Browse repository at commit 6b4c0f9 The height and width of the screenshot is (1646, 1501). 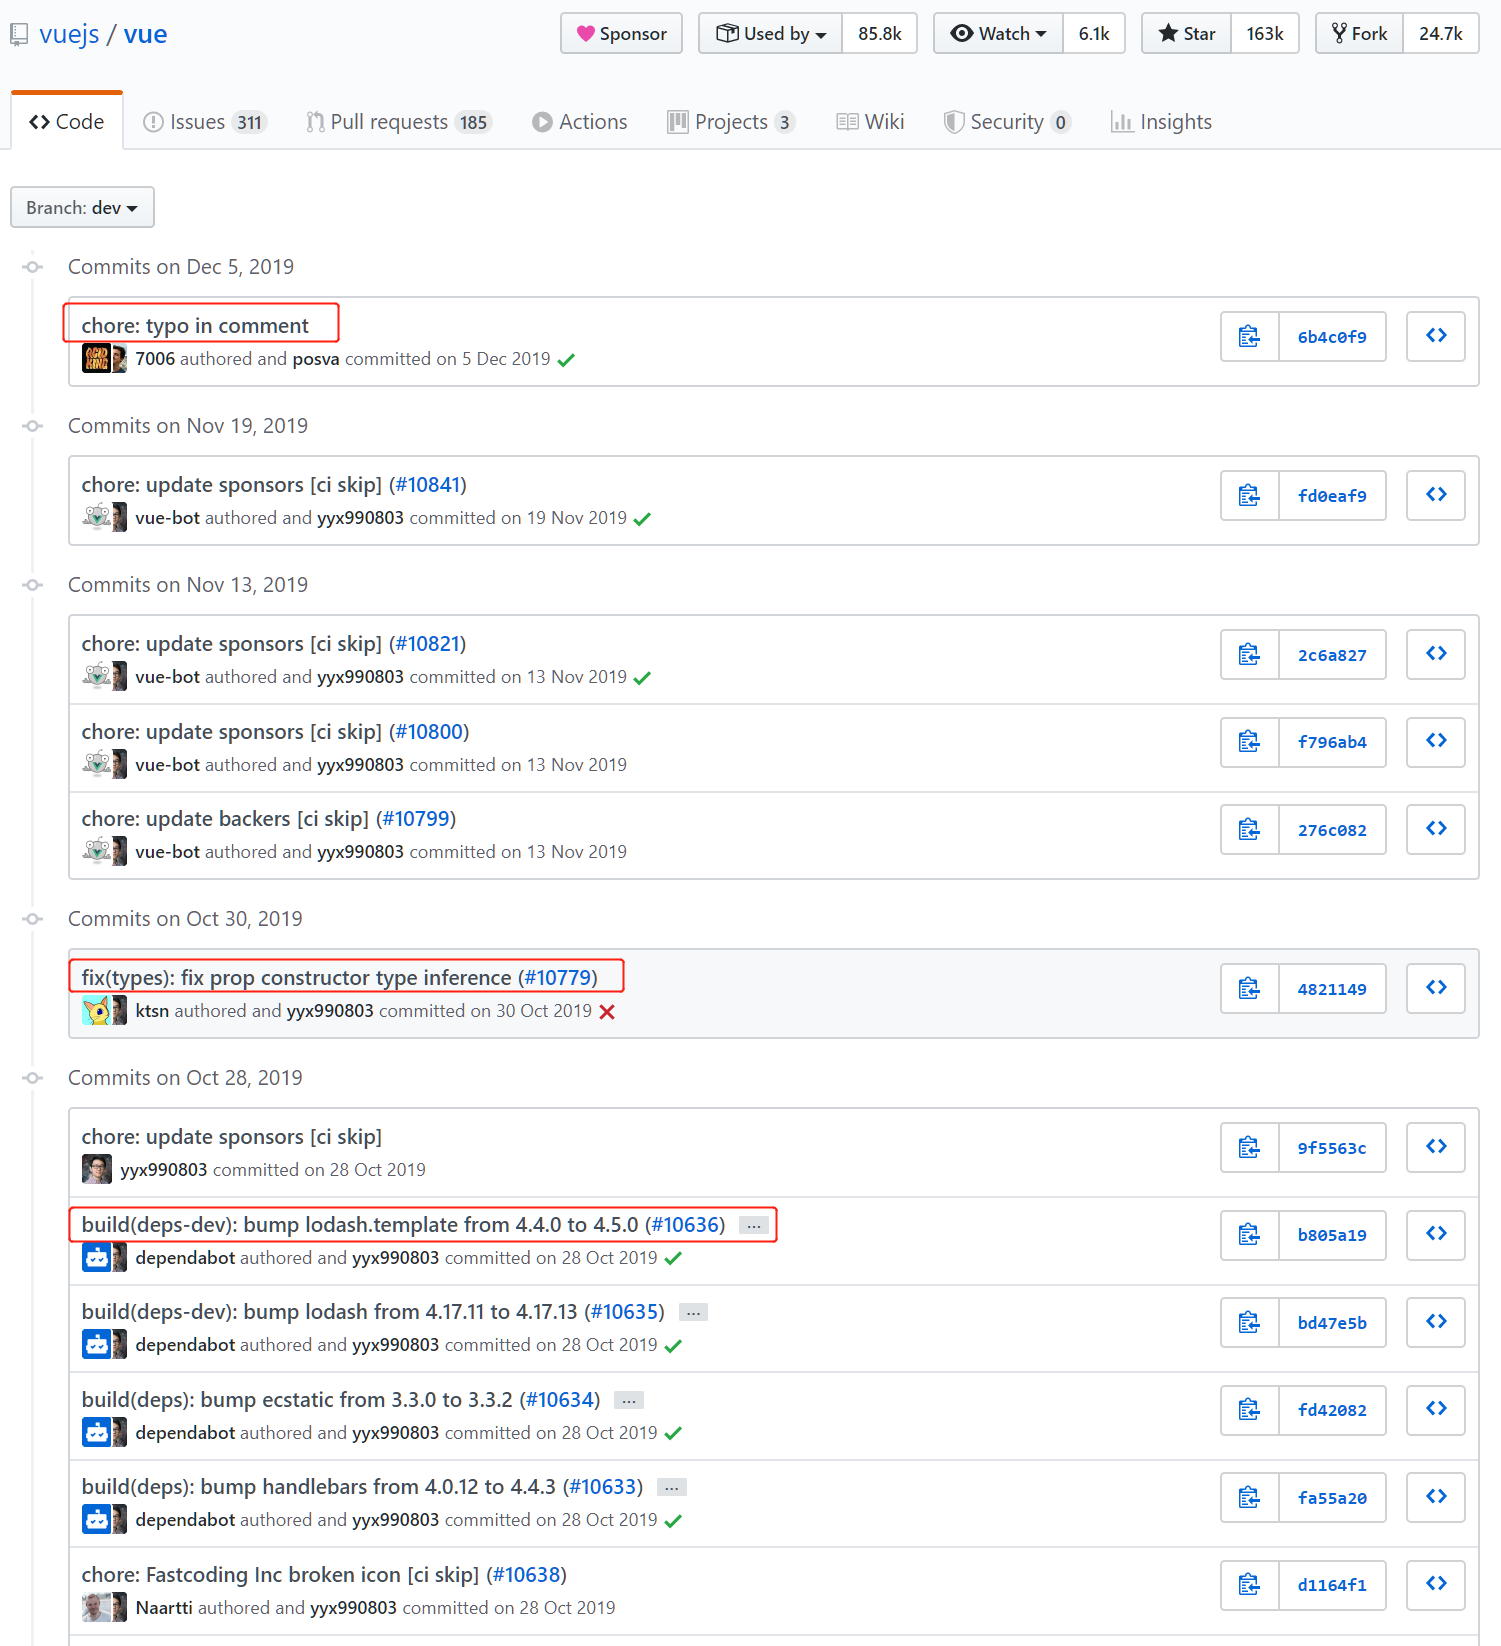click(x=1436, y=336)
